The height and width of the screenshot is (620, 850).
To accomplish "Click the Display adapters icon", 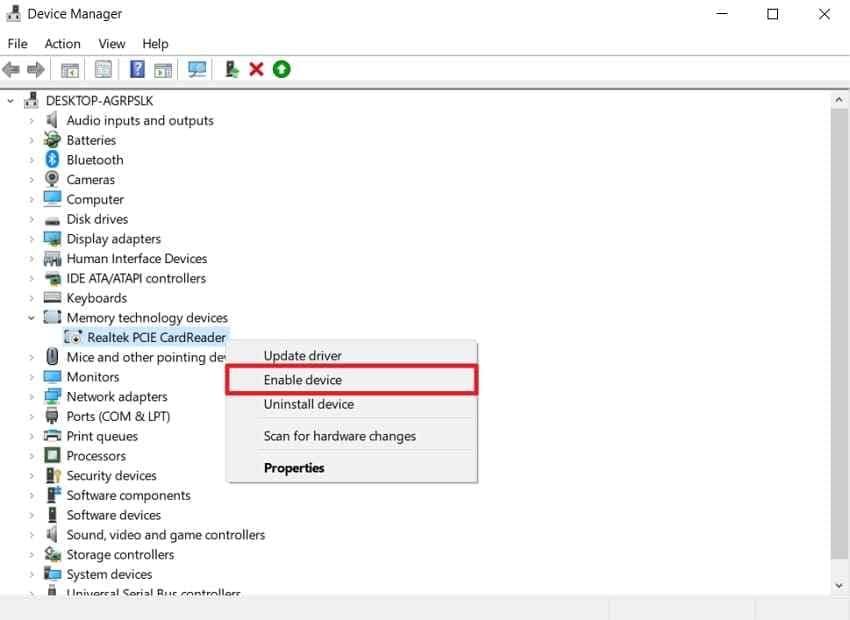I will (52, 238).
